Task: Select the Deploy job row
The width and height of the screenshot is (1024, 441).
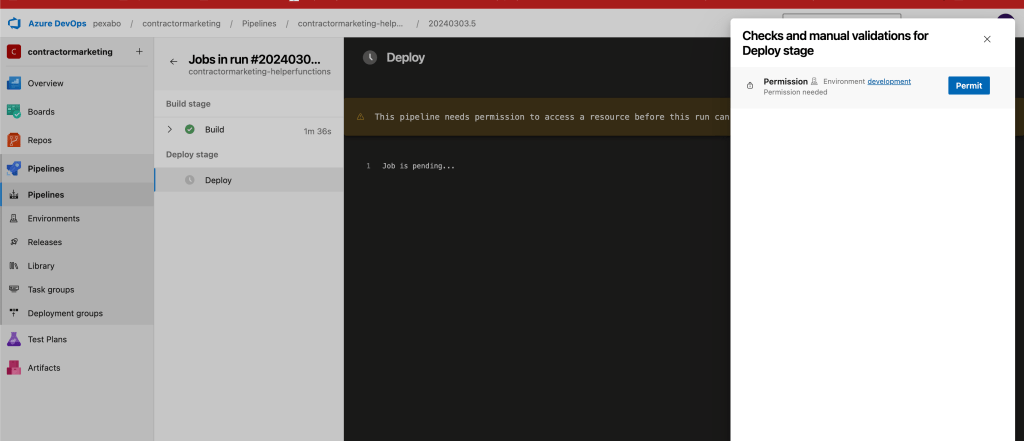Action: pos(249,180)
